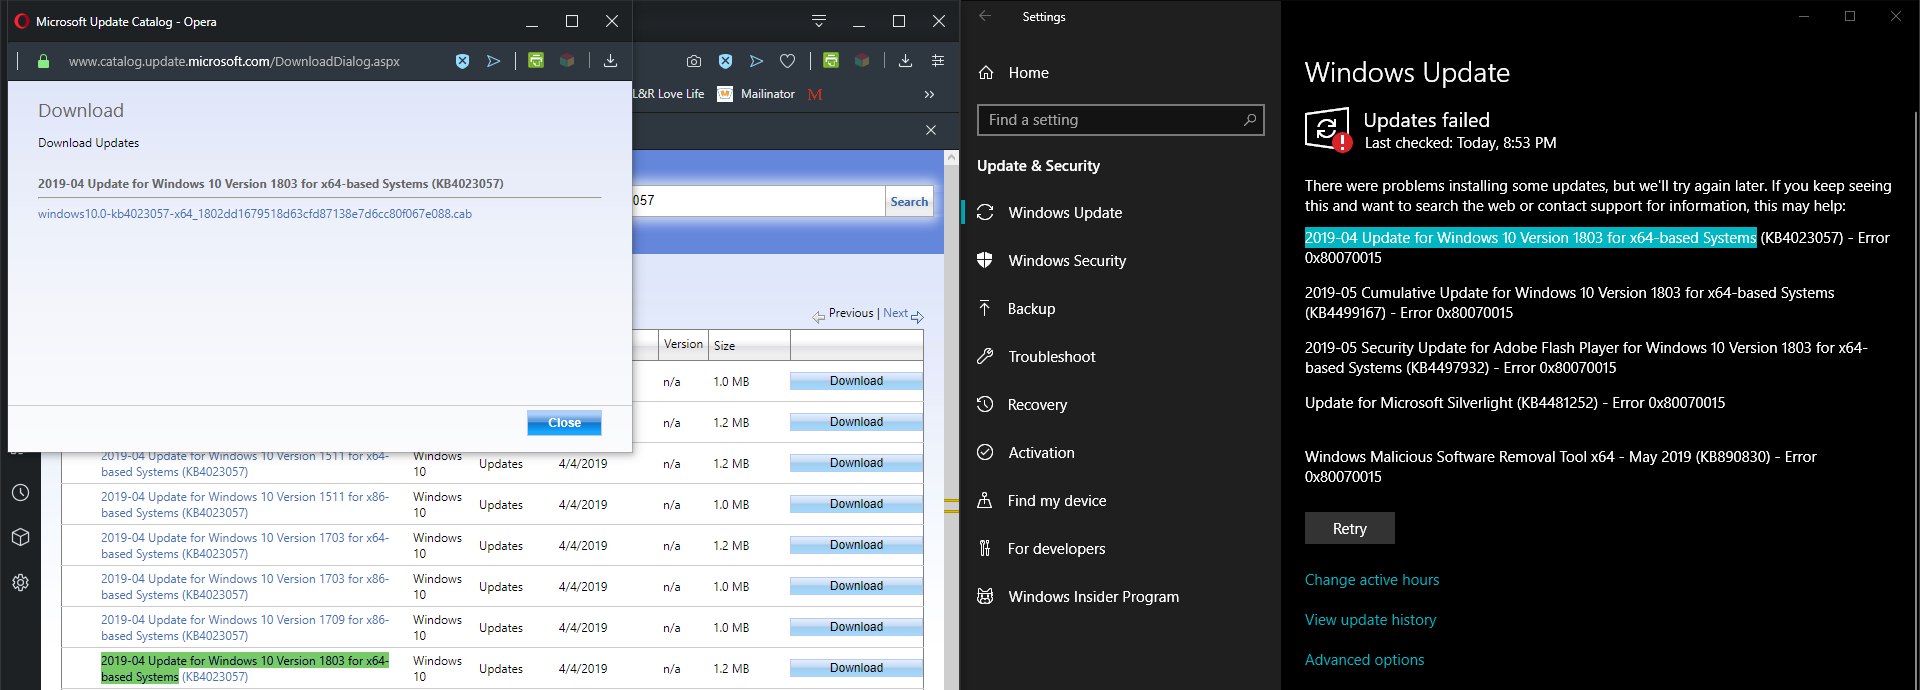The width and height of the screenshot is (1920, 690).
Task: Open downloads icon in the Download popup toolbar
Action: [610, 60]
